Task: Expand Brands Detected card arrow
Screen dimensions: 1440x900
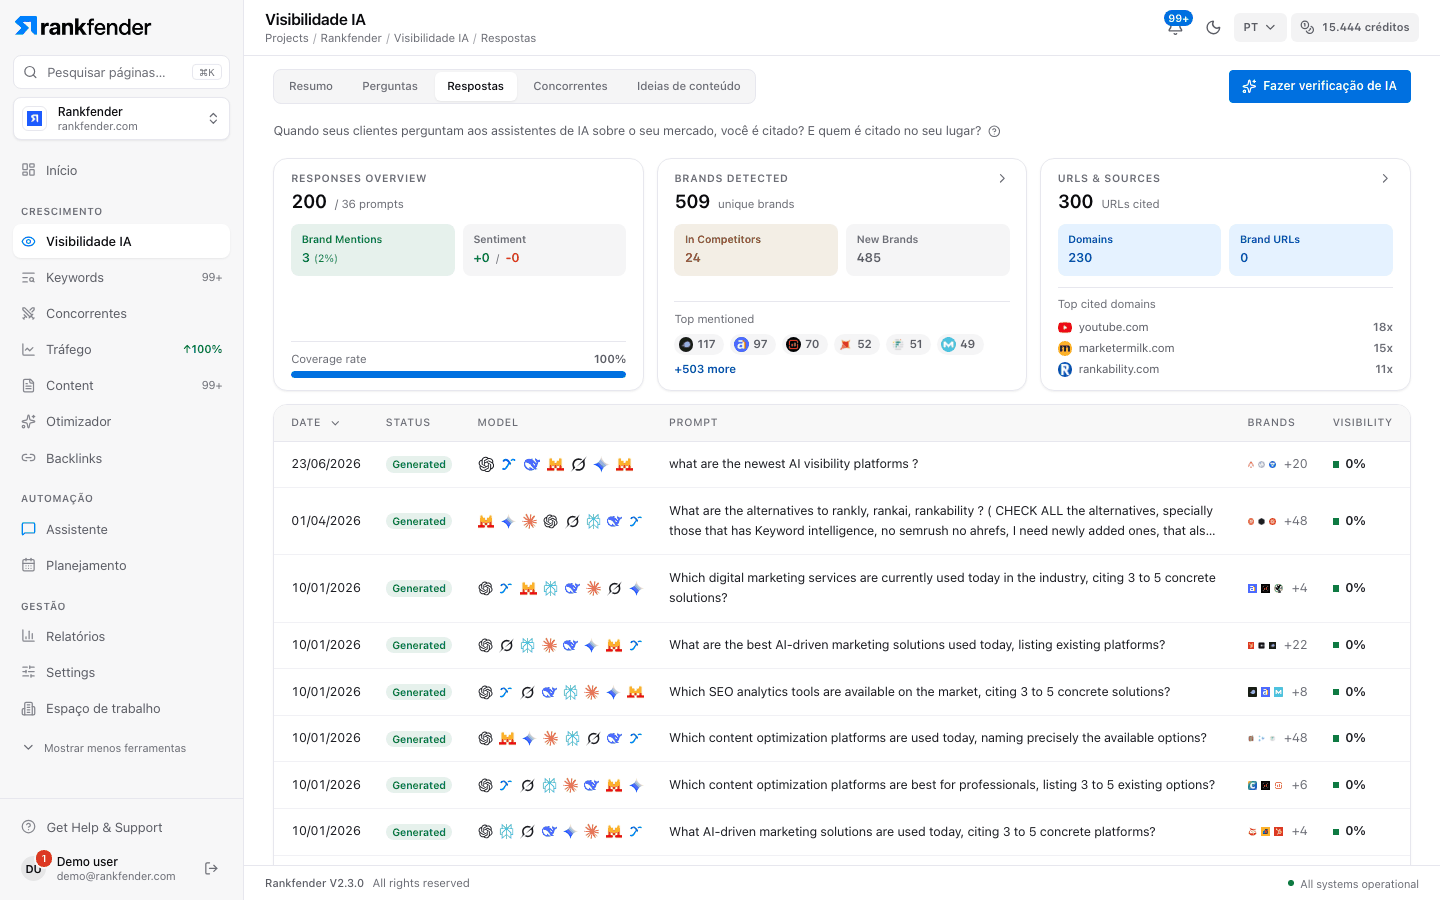Action: 1002,178
